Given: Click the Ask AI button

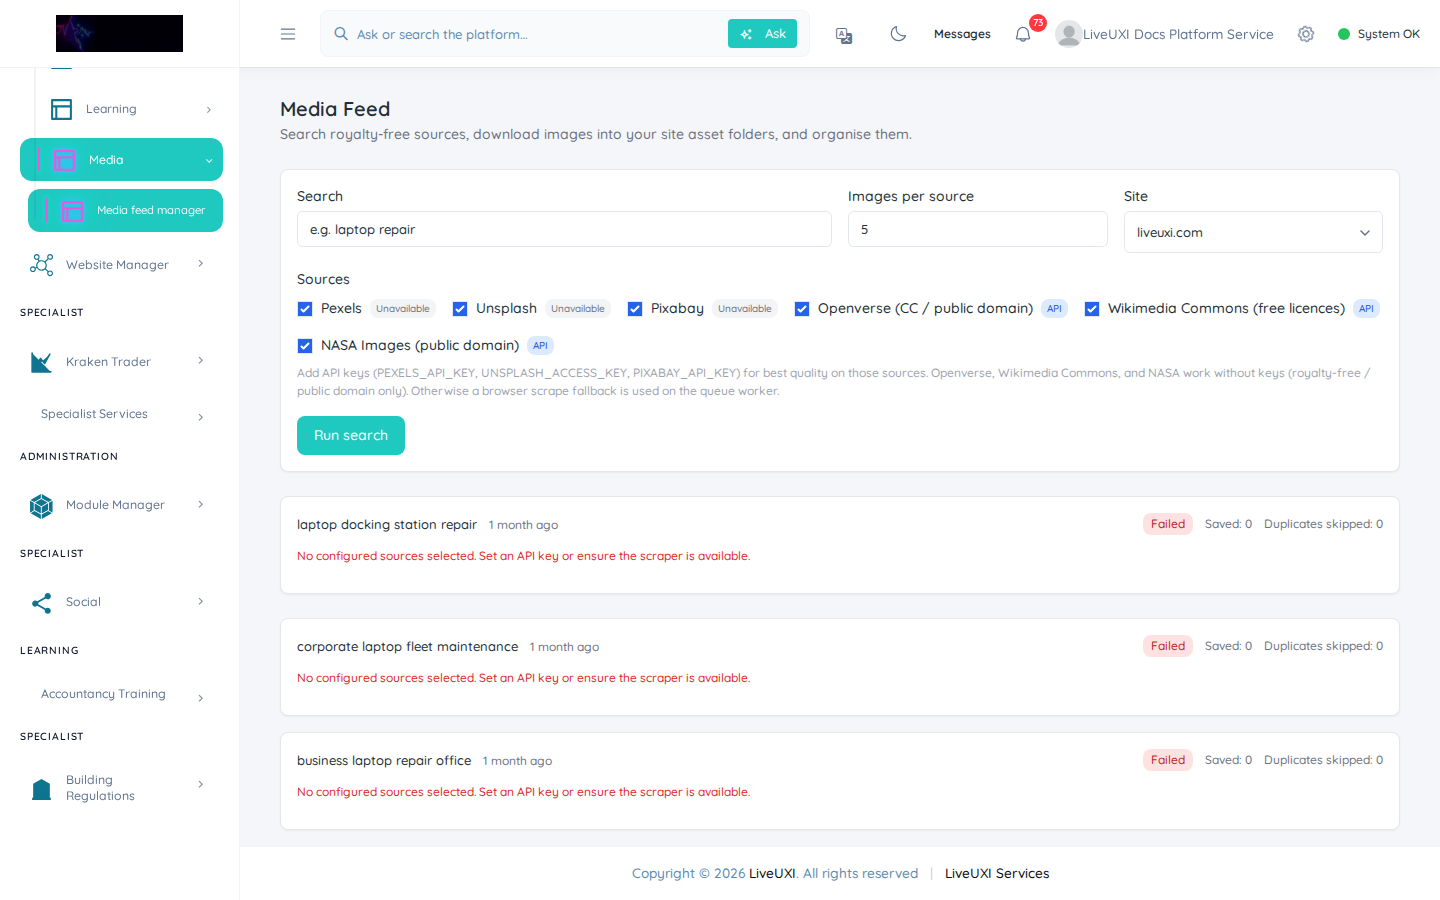Looking at the screenshot, I should [762, 34].
